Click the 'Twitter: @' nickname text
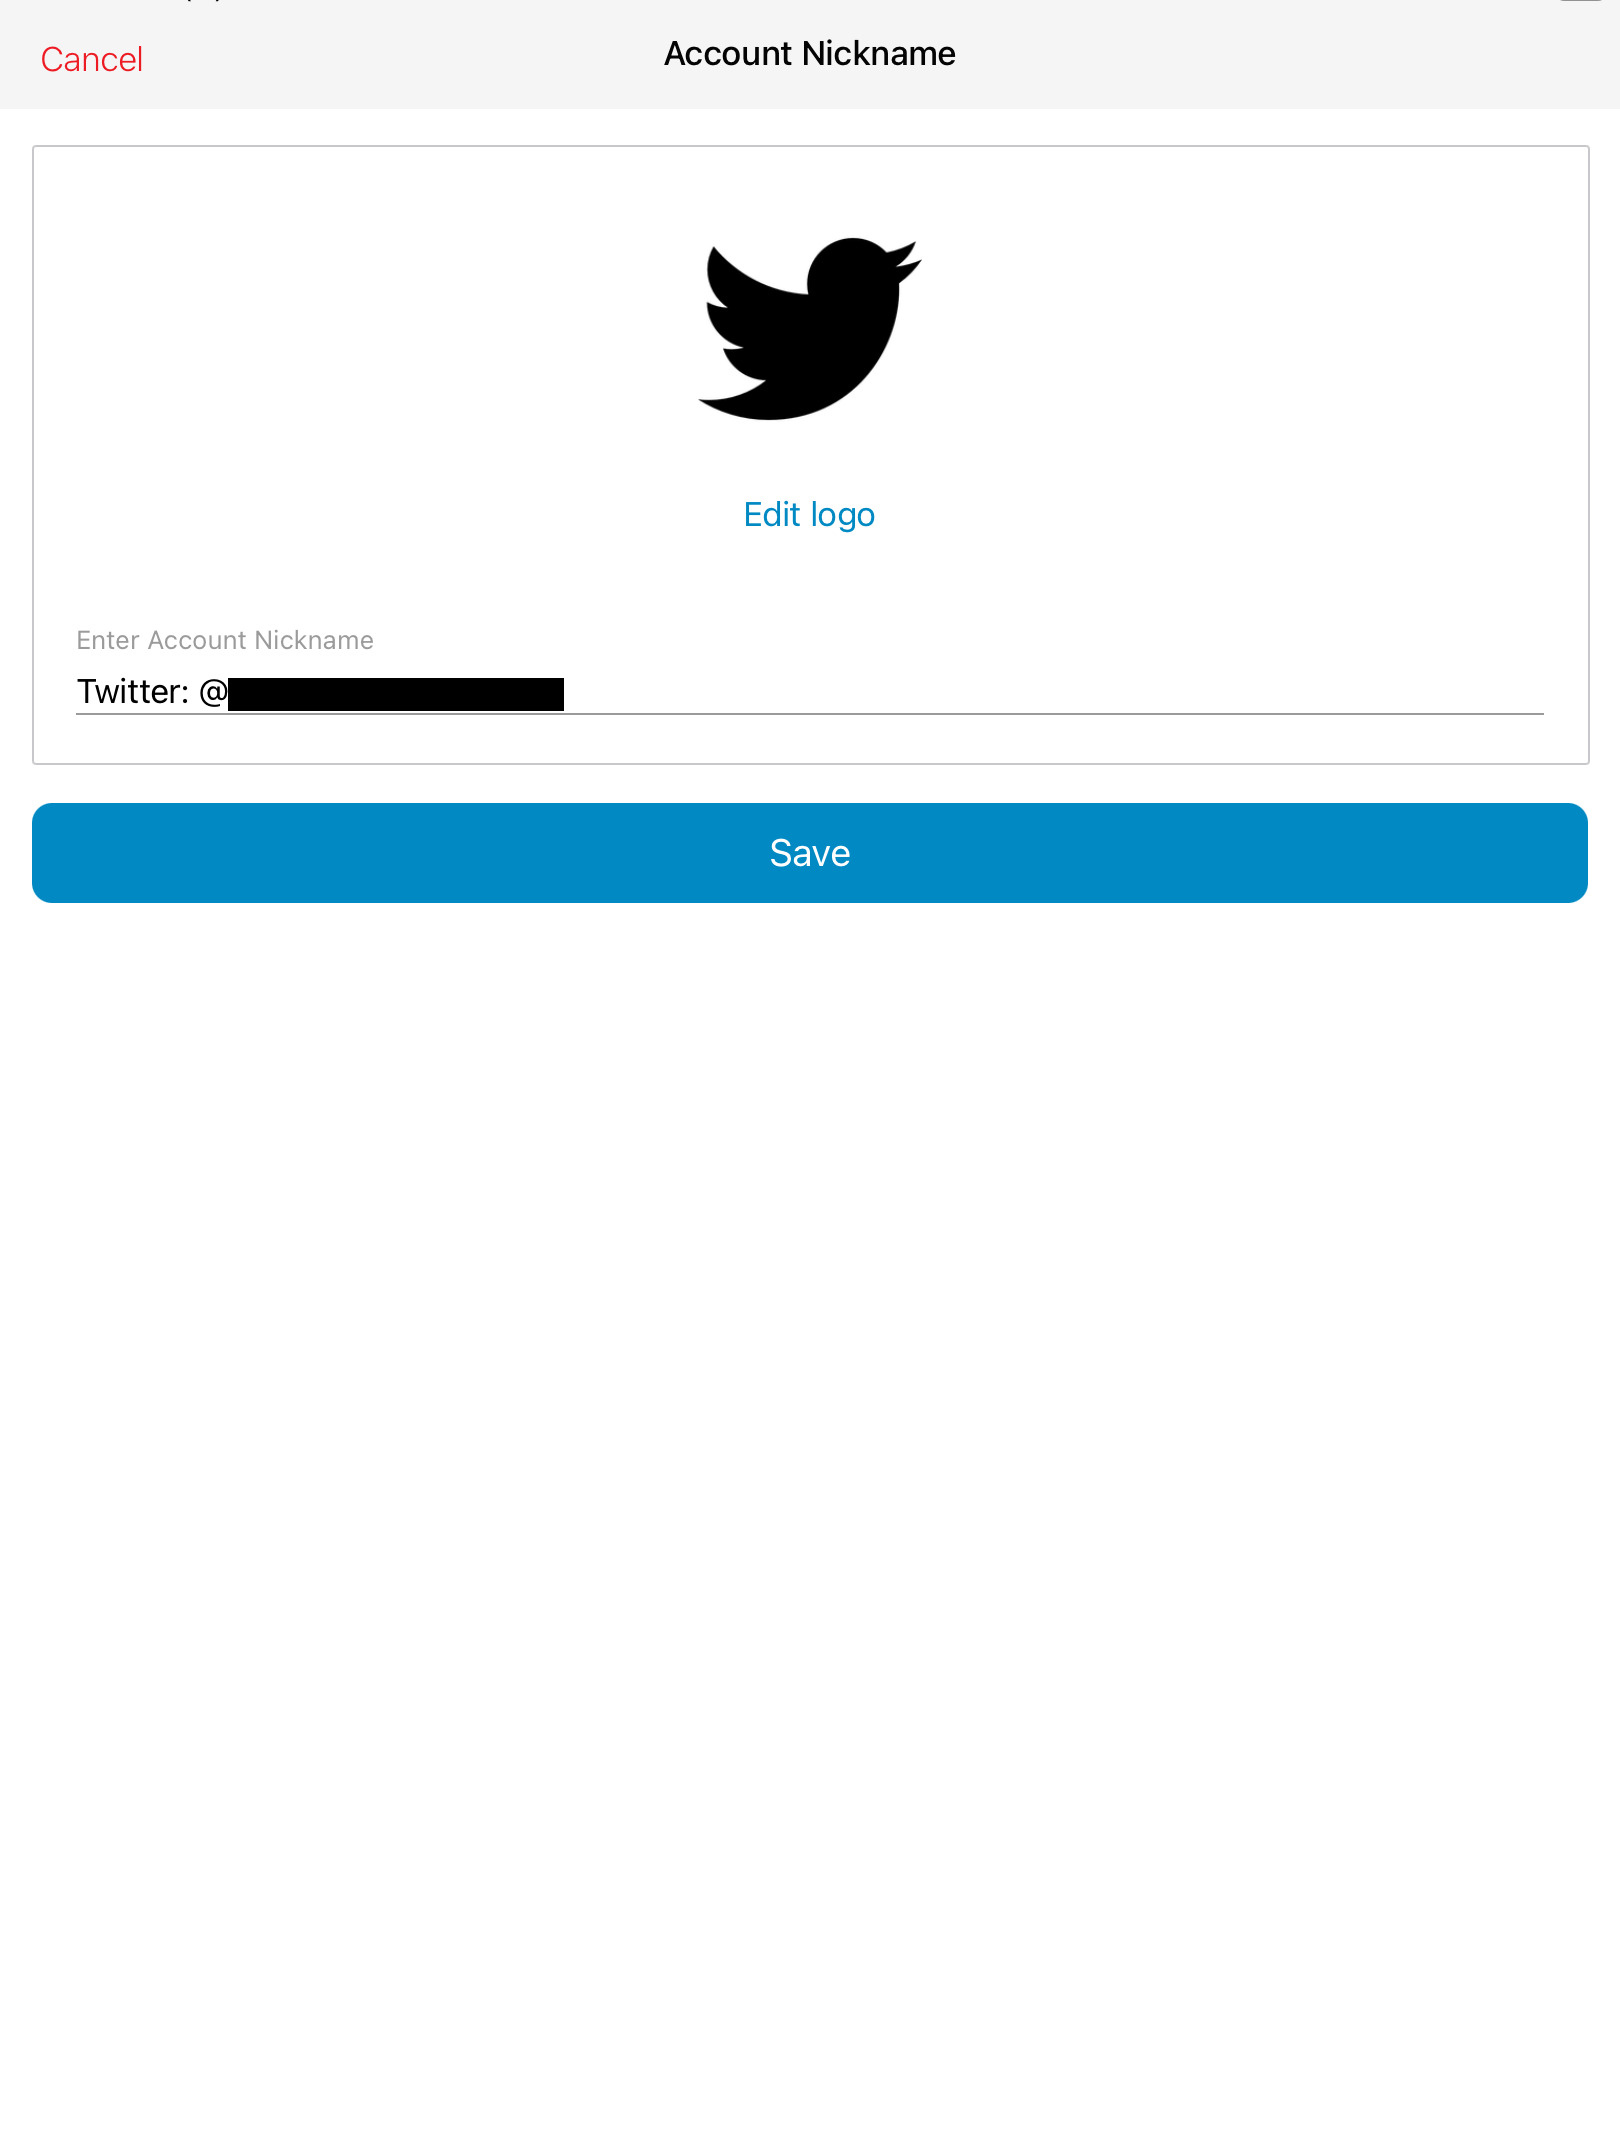 [153, 692]
